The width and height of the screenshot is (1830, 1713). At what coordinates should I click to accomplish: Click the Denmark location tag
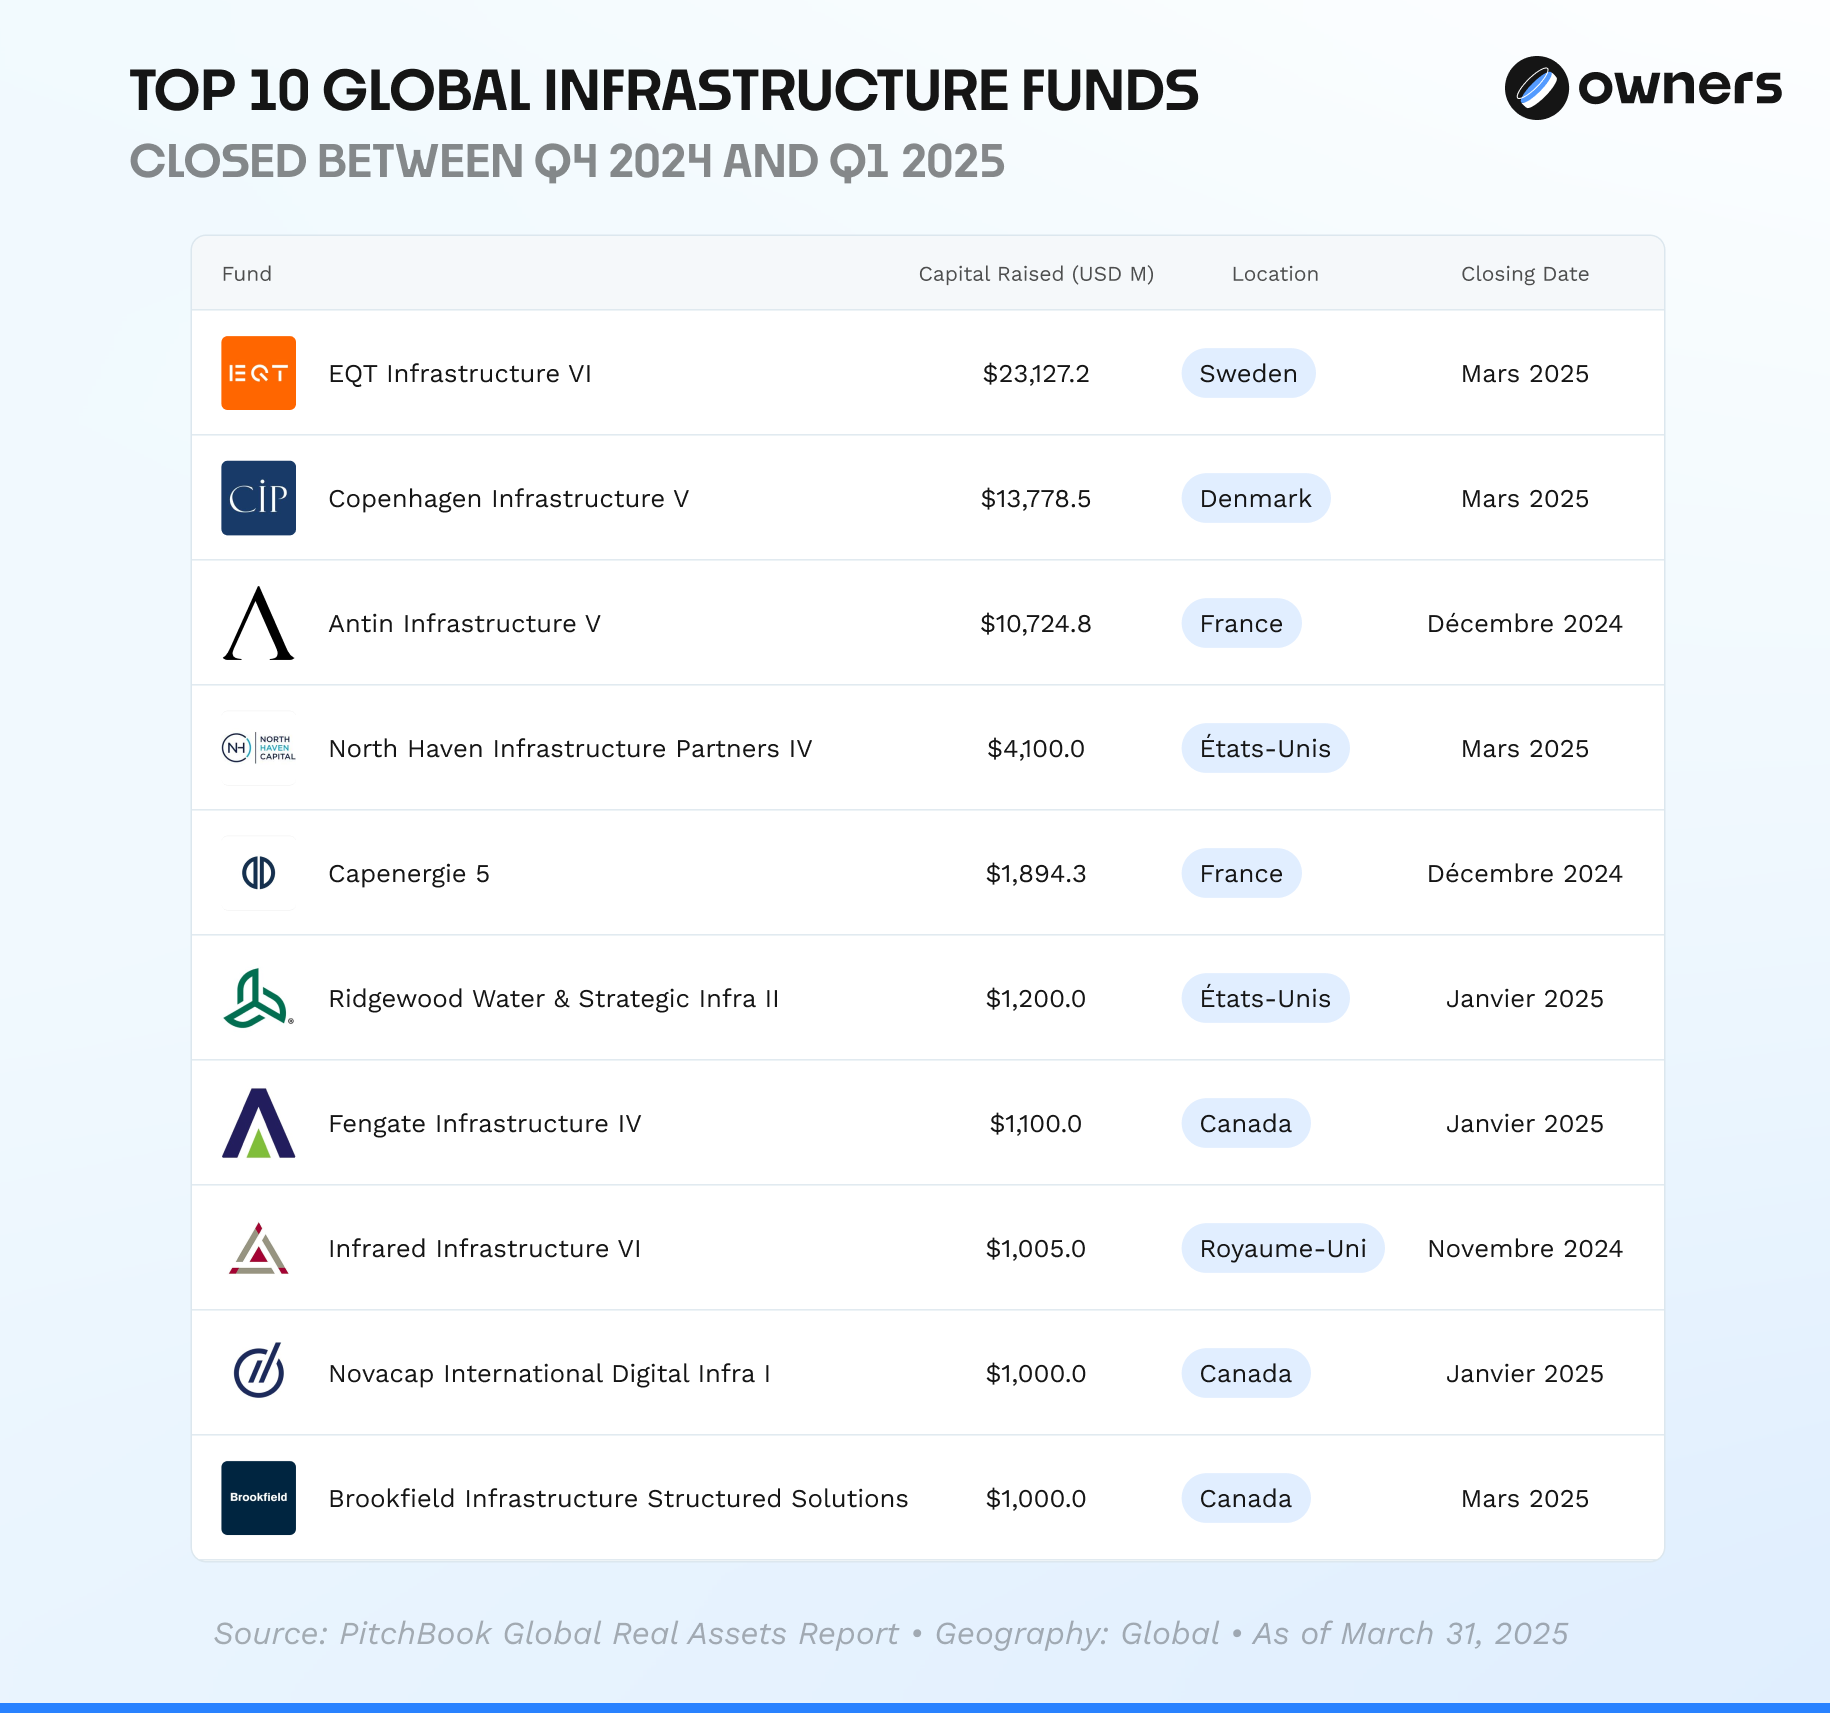tap(1256, 498)
